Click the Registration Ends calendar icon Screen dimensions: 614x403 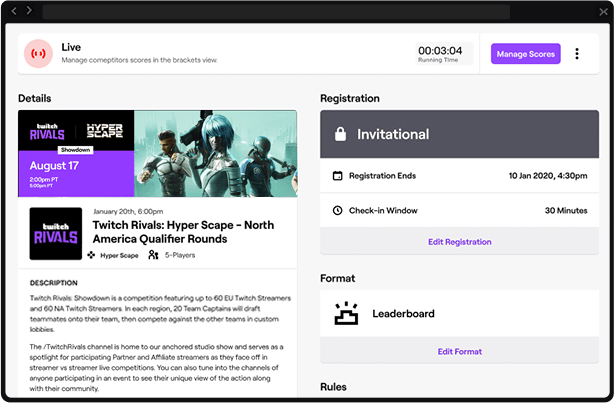pos(337,176)
